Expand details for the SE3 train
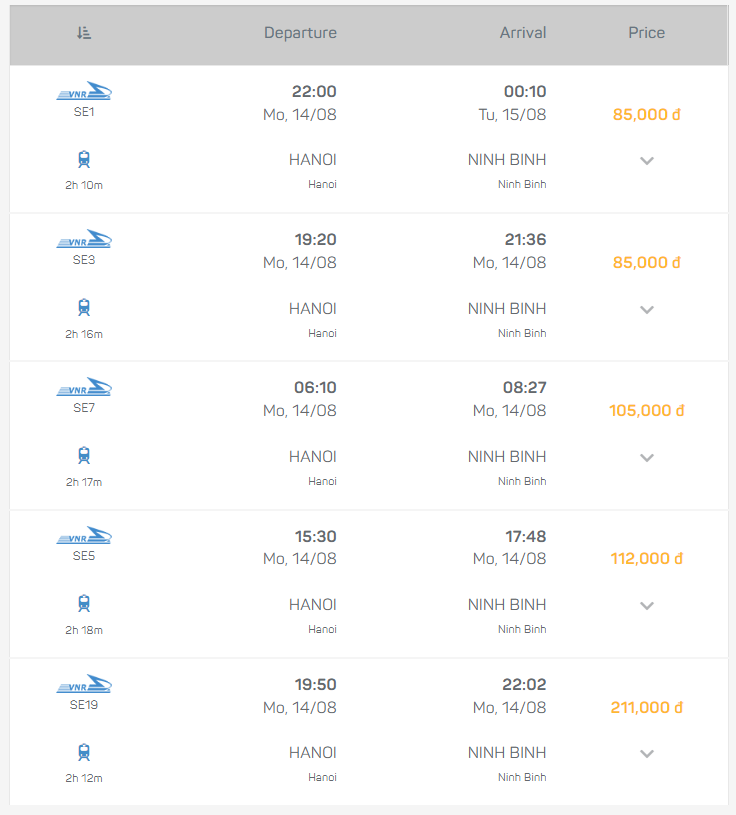Screen dimensions: 736x815 647,309
